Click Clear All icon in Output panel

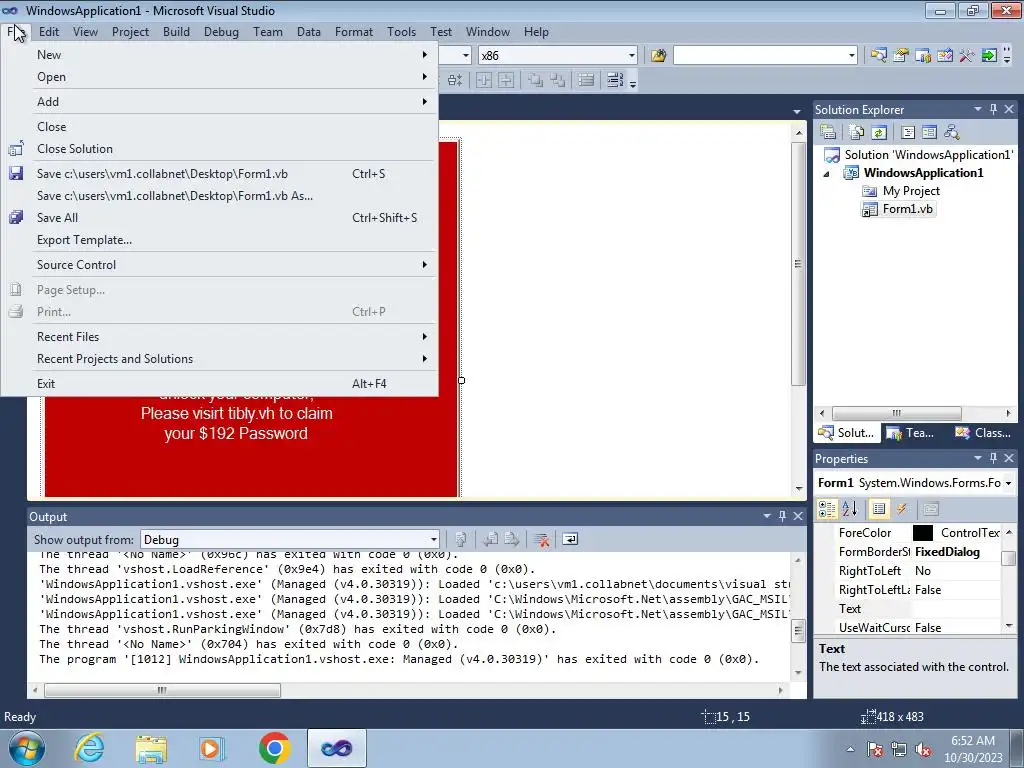pyautogui.click(x=541, y=539)
